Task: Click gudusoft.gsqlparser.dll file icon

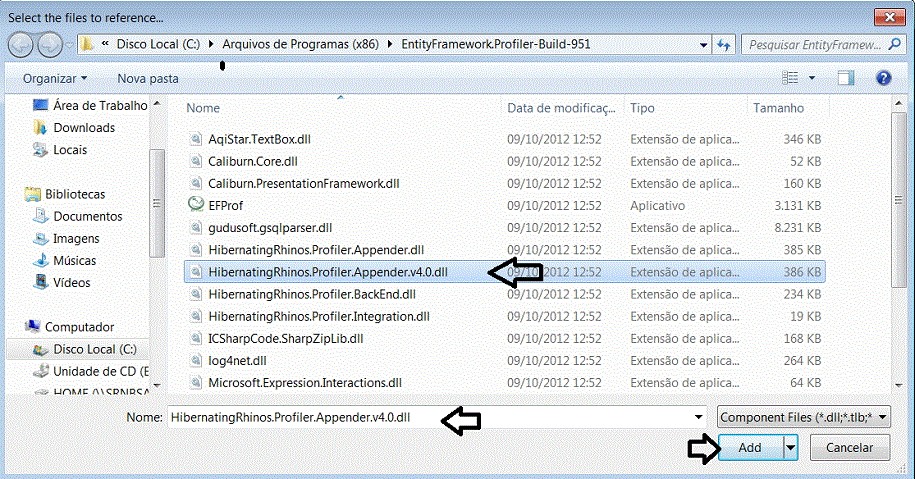Action: tap(196, 228)
